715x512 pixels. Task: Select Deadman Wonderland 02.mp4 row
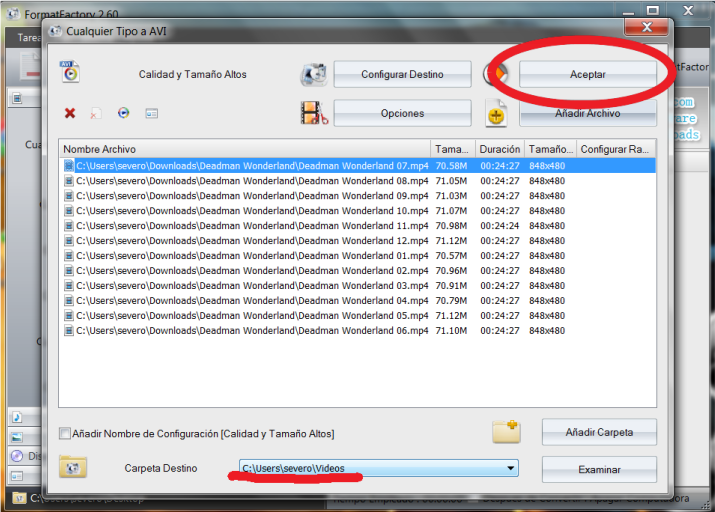[x=358, y=270]
